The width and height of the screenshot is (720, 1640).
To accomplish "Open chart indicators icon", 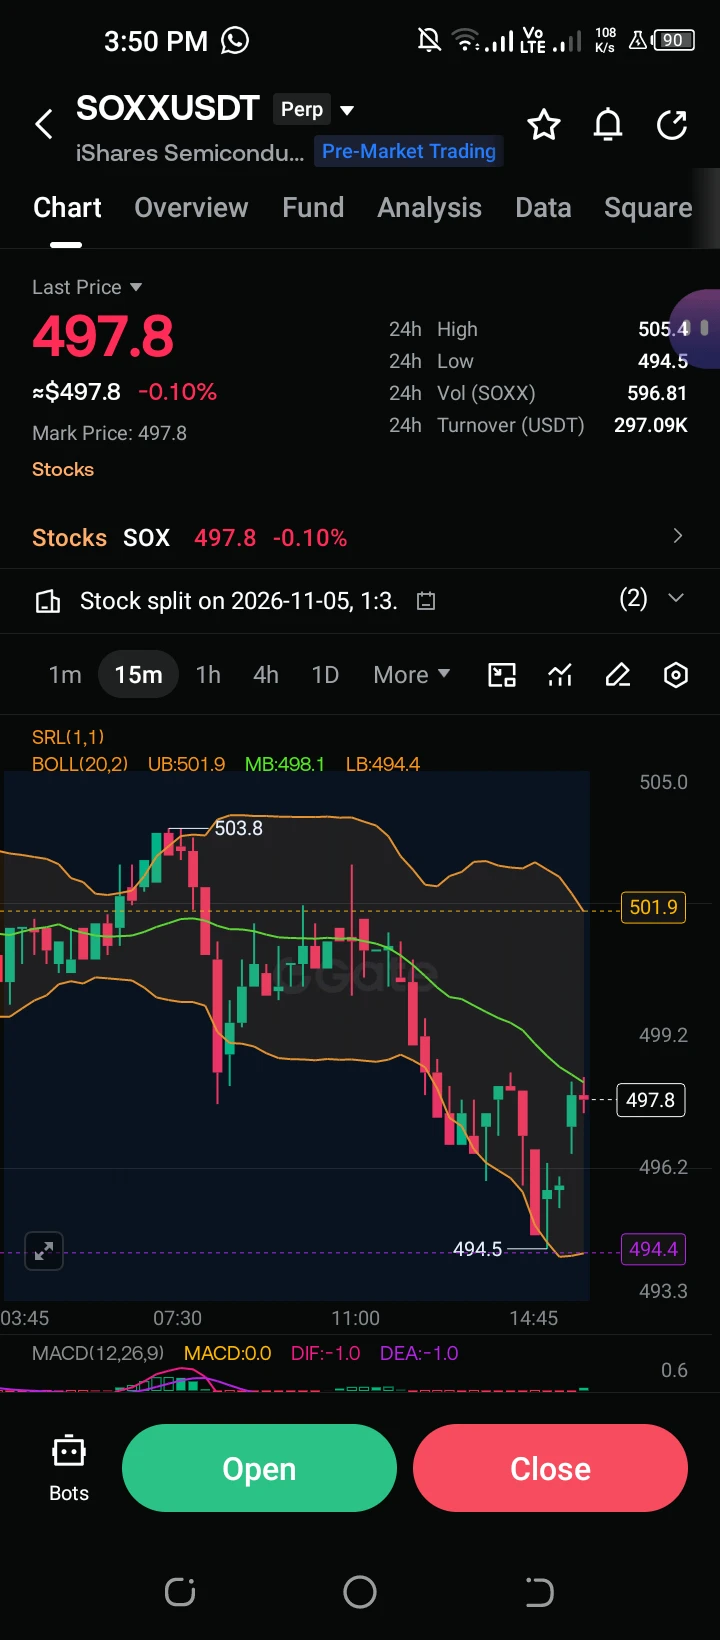I will pos(560,675).
